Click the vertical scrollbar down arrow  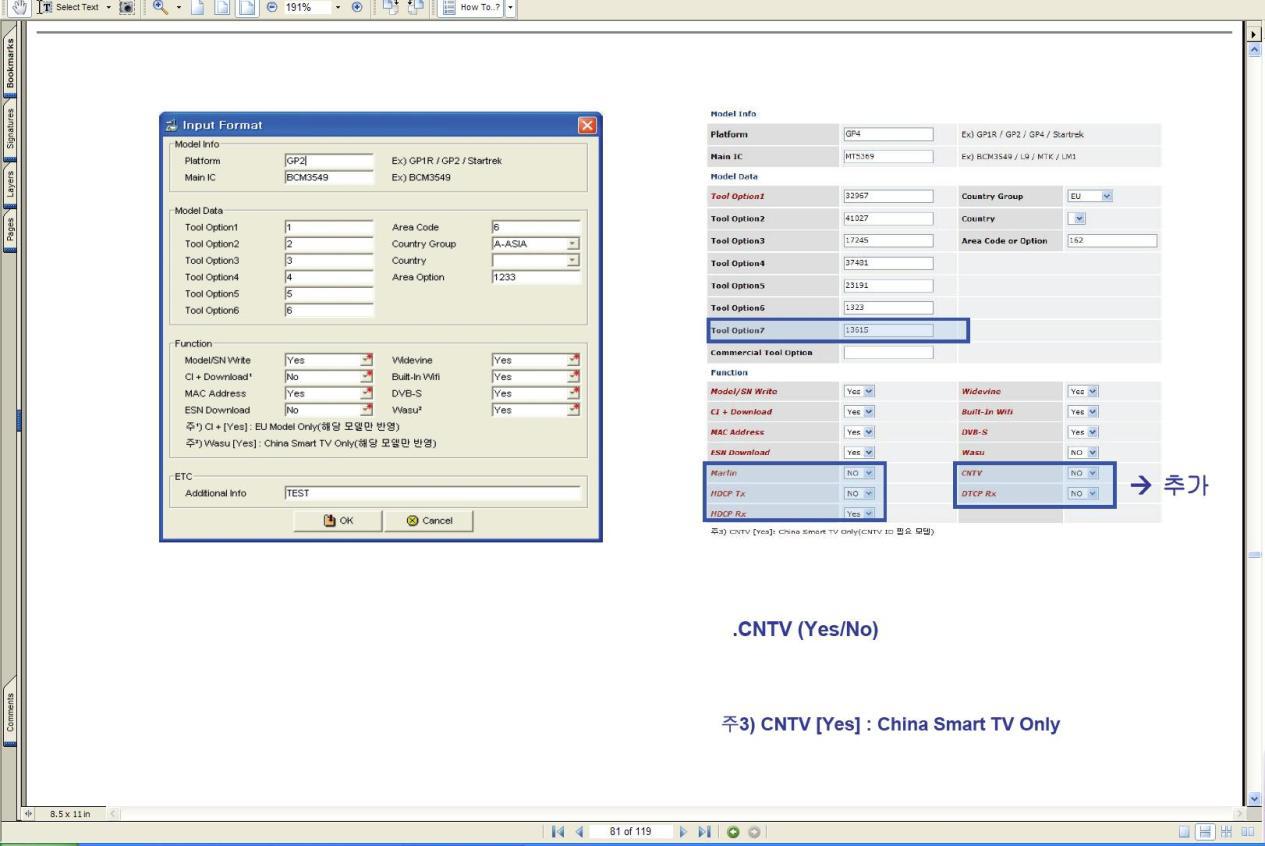(1257, 799)
